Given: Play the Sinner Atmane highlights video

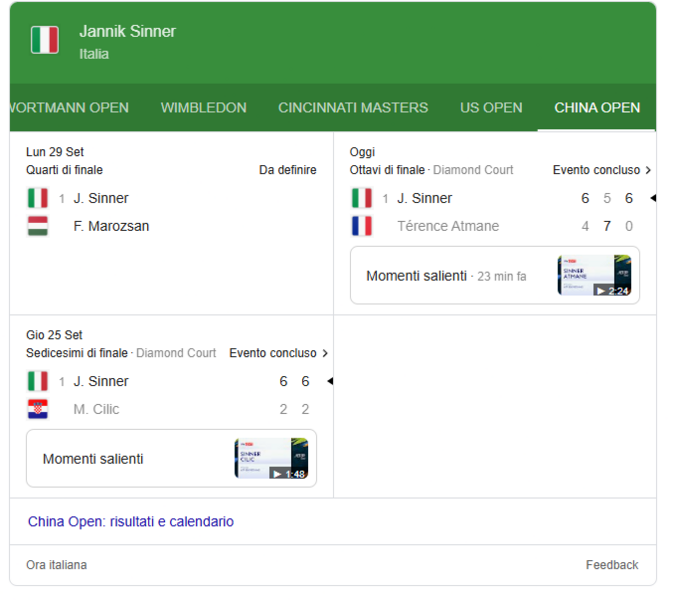Looking at the screenshot, I should click(594, 276).
